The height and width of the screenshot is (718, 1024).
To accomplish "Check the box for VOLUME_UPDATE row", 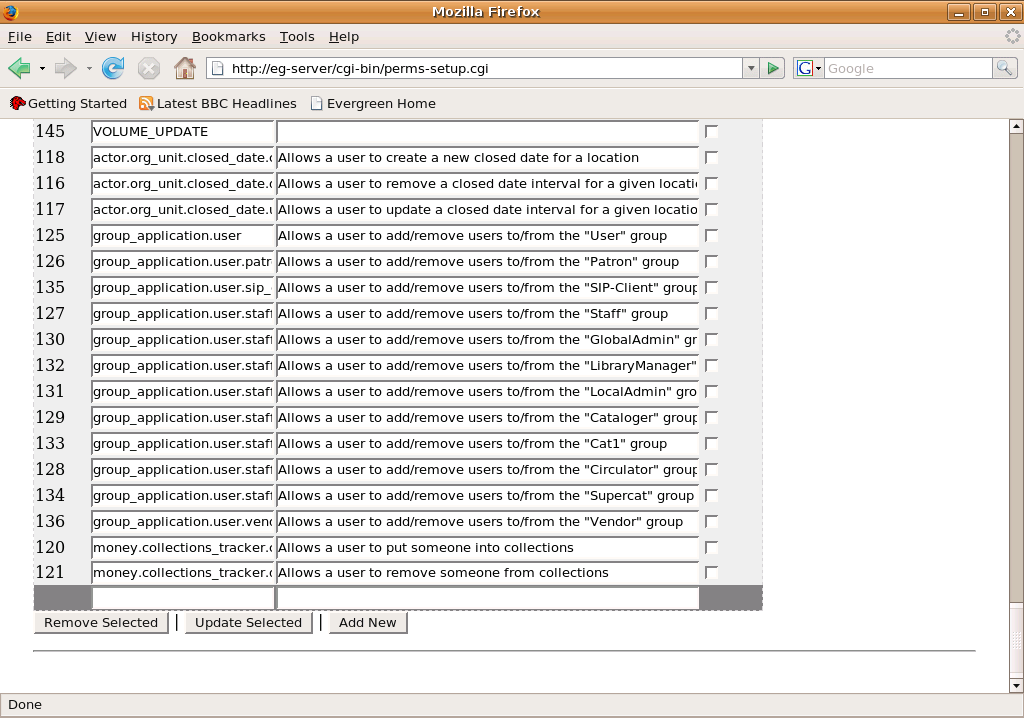I will (711, 132).
